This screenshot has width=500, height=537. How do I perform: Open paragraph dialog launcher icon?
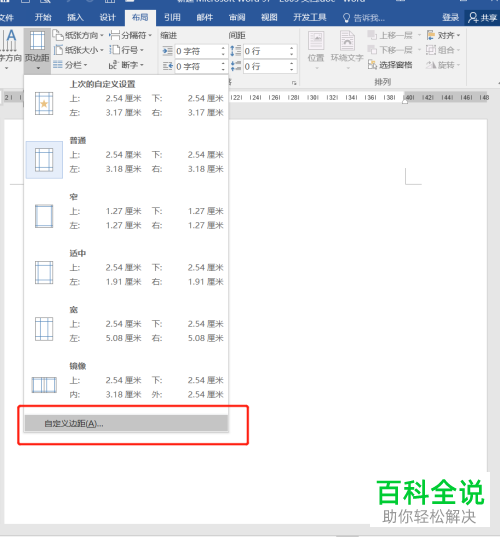coord(294,83)
